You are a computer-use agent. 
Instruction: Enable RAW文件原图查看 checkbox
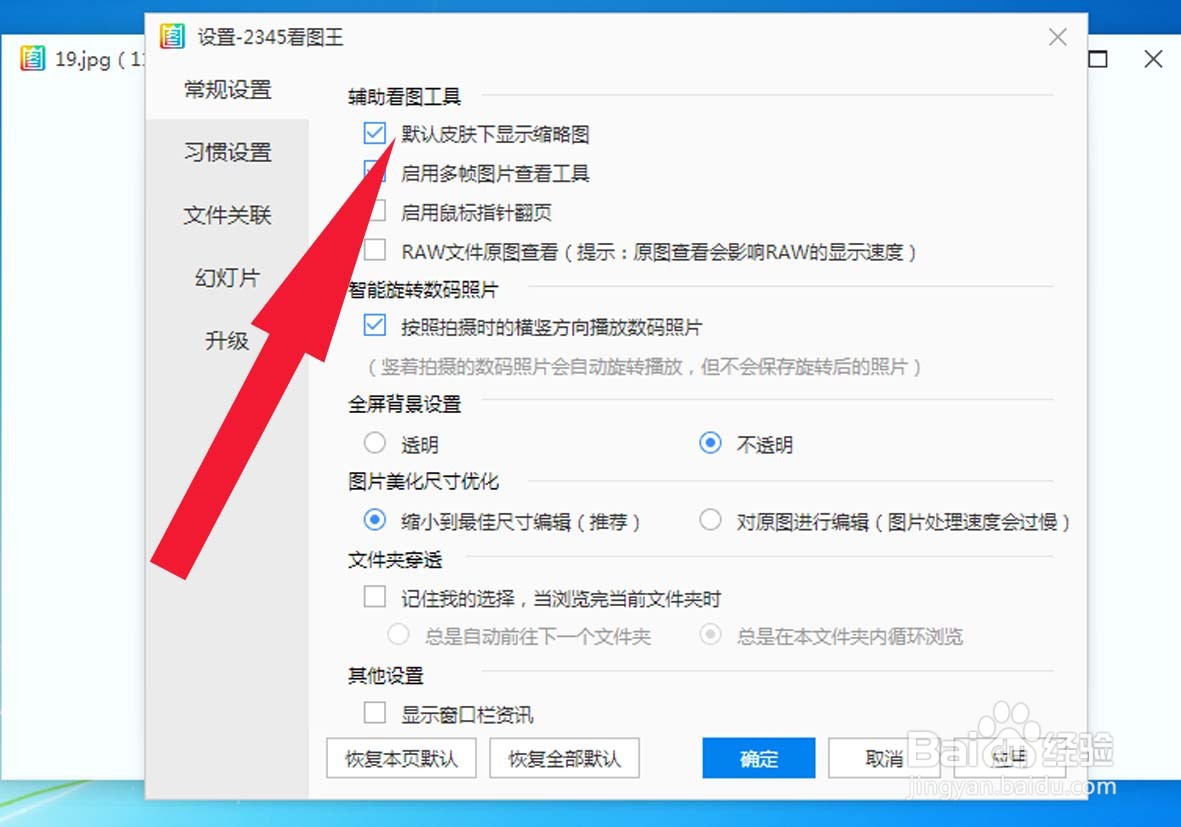pyautogui.click(x=374, y=250)
